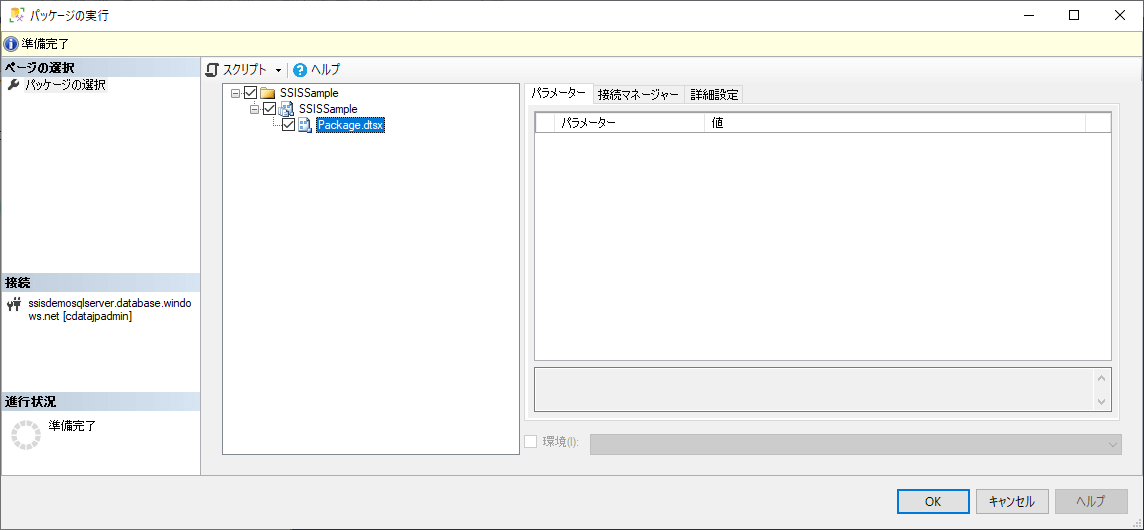Switch to the パラメーター tab

(x=558, y=93)
